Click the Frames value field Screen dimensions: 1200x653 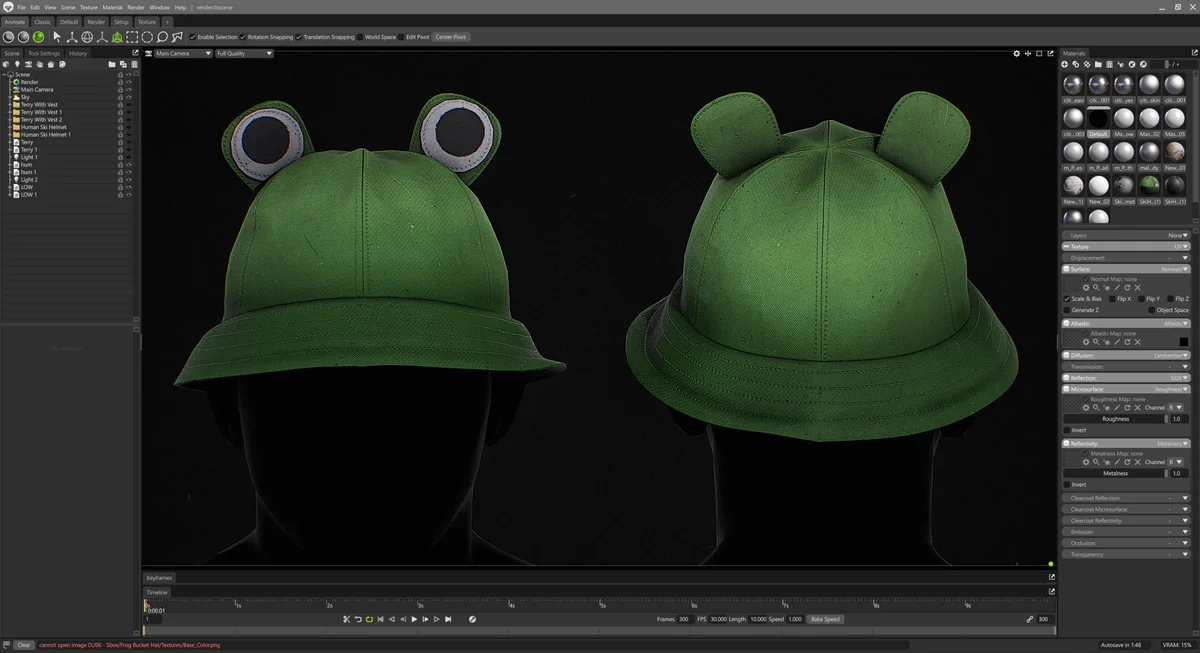coord(684,619)
